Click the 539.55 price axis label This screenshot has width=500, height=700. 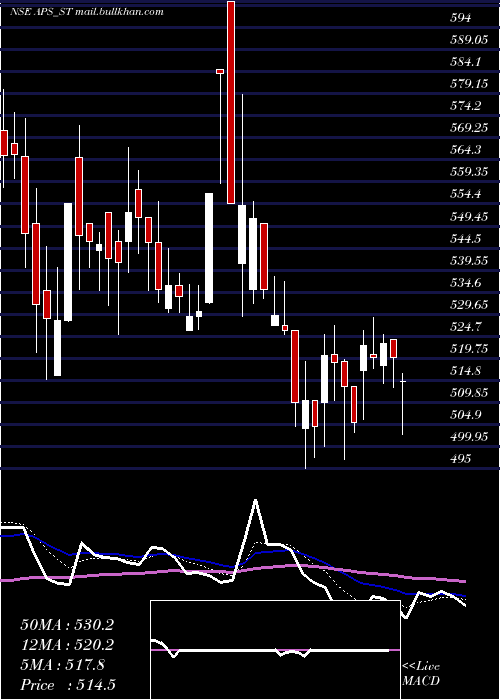(469, 260)
